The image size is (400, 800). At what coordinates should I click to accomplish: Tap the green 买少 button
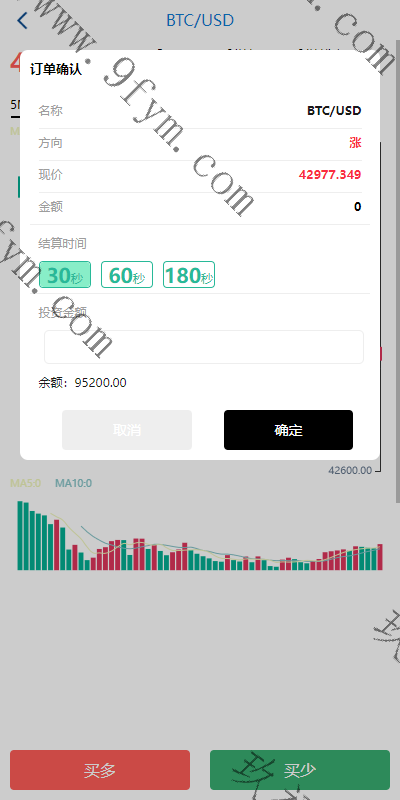click(x=299, y=770)
